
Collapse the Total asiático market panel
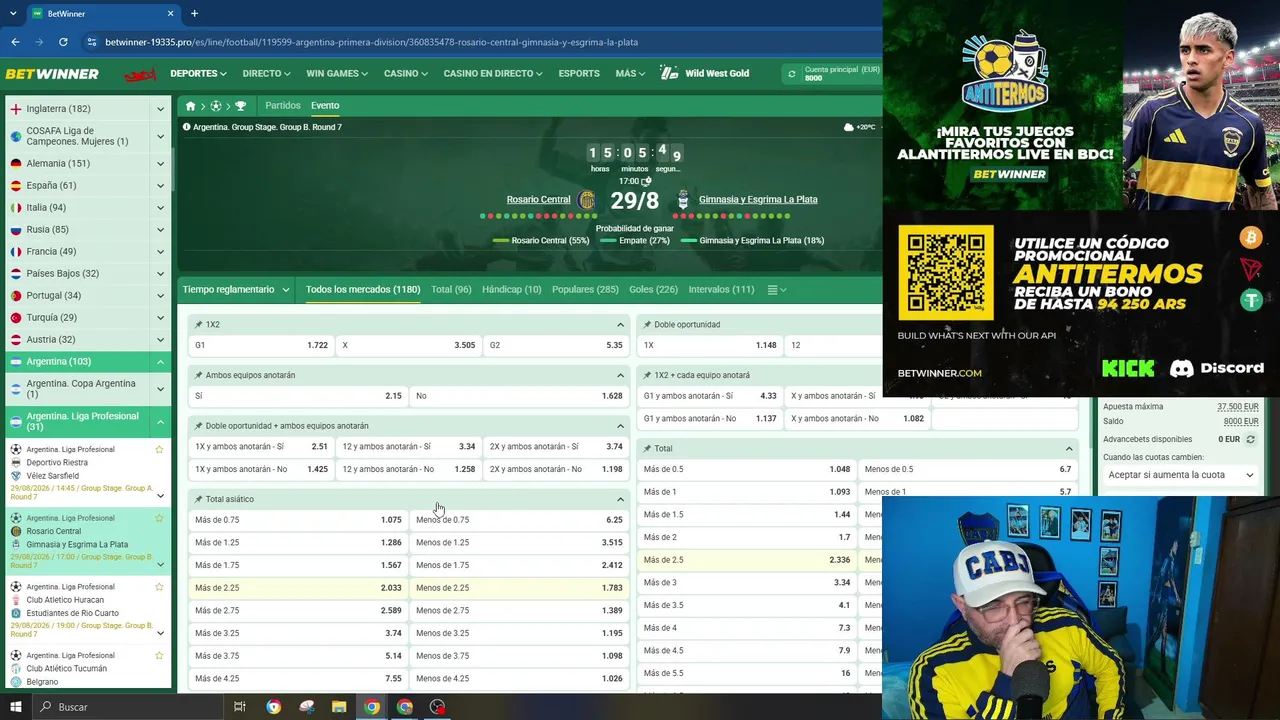pyautogui.click(x=620, y=499)
